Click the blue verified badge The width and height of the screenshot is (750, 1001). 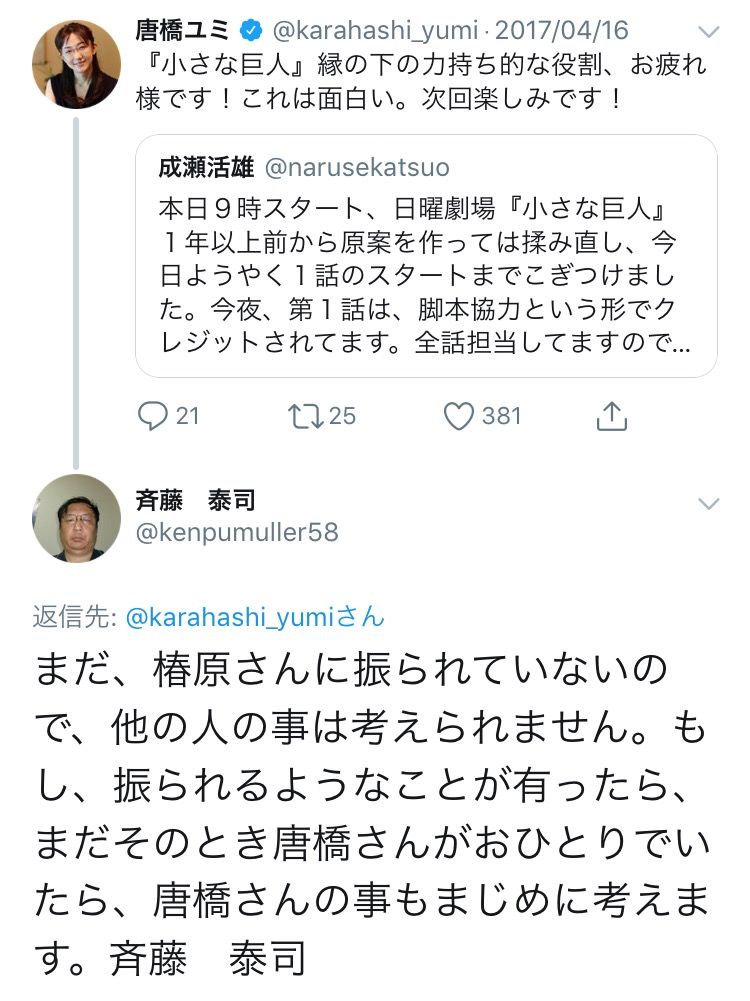(251, 30)
